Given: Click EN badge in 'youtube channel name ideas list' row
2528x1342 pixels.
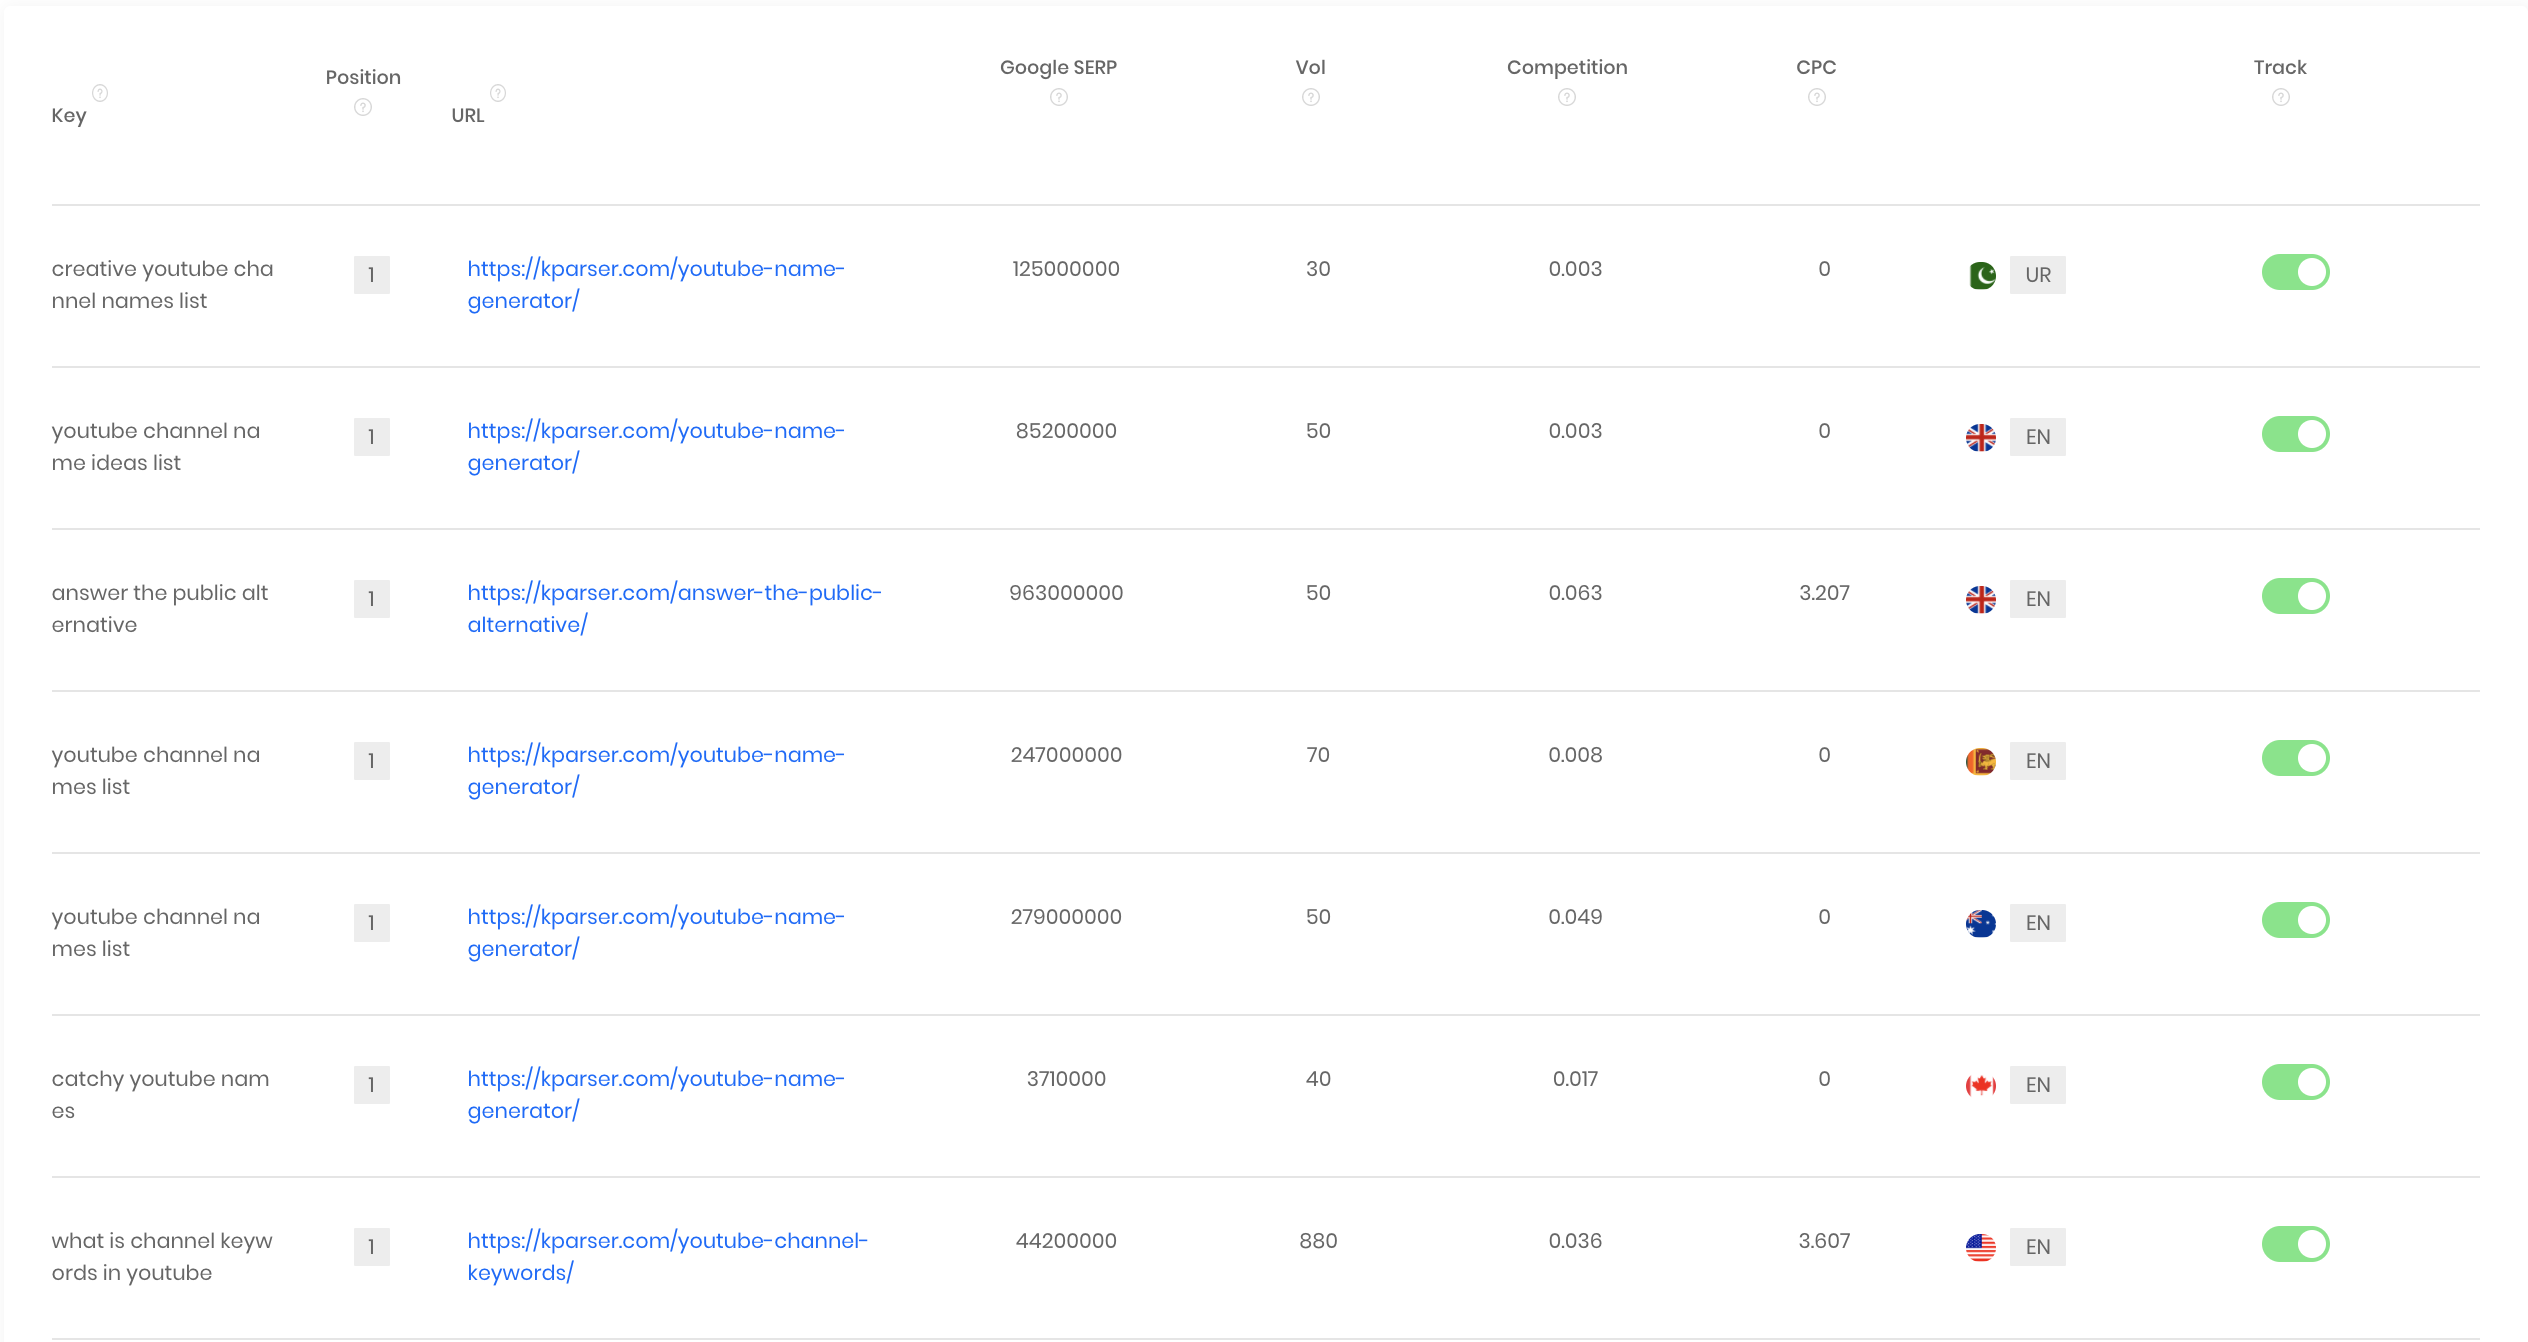Looking at the screenshot, I should click(2038, 437).
